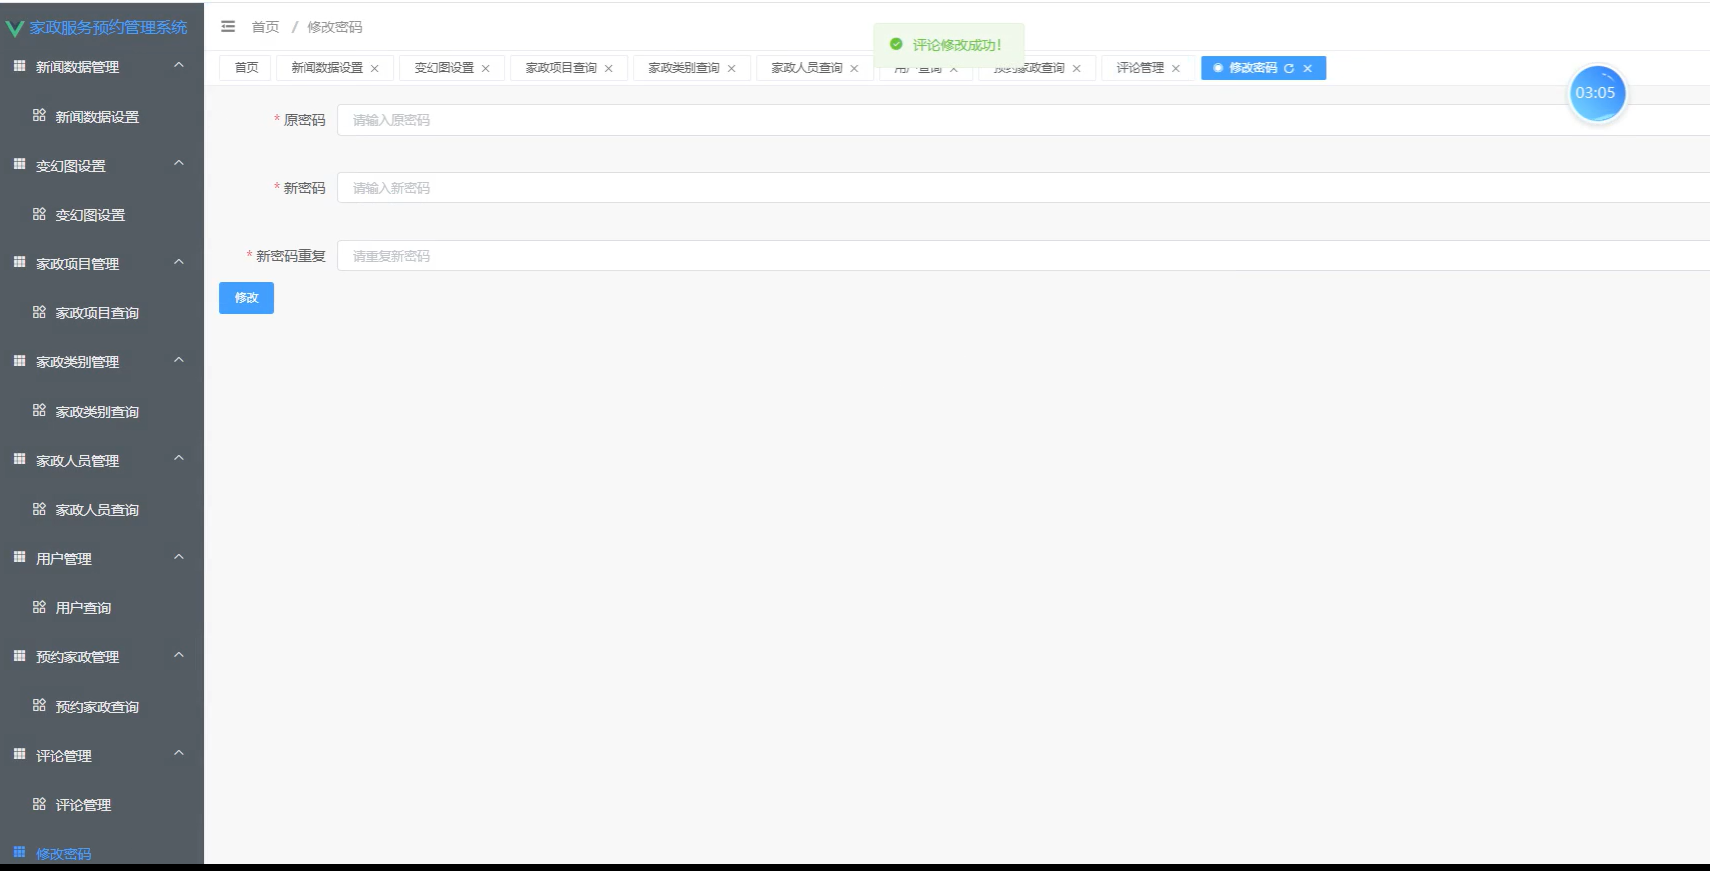1710x871 pixels.
Task: Close the 新闻数据设置 tab
Action: (x=375, y=68)
